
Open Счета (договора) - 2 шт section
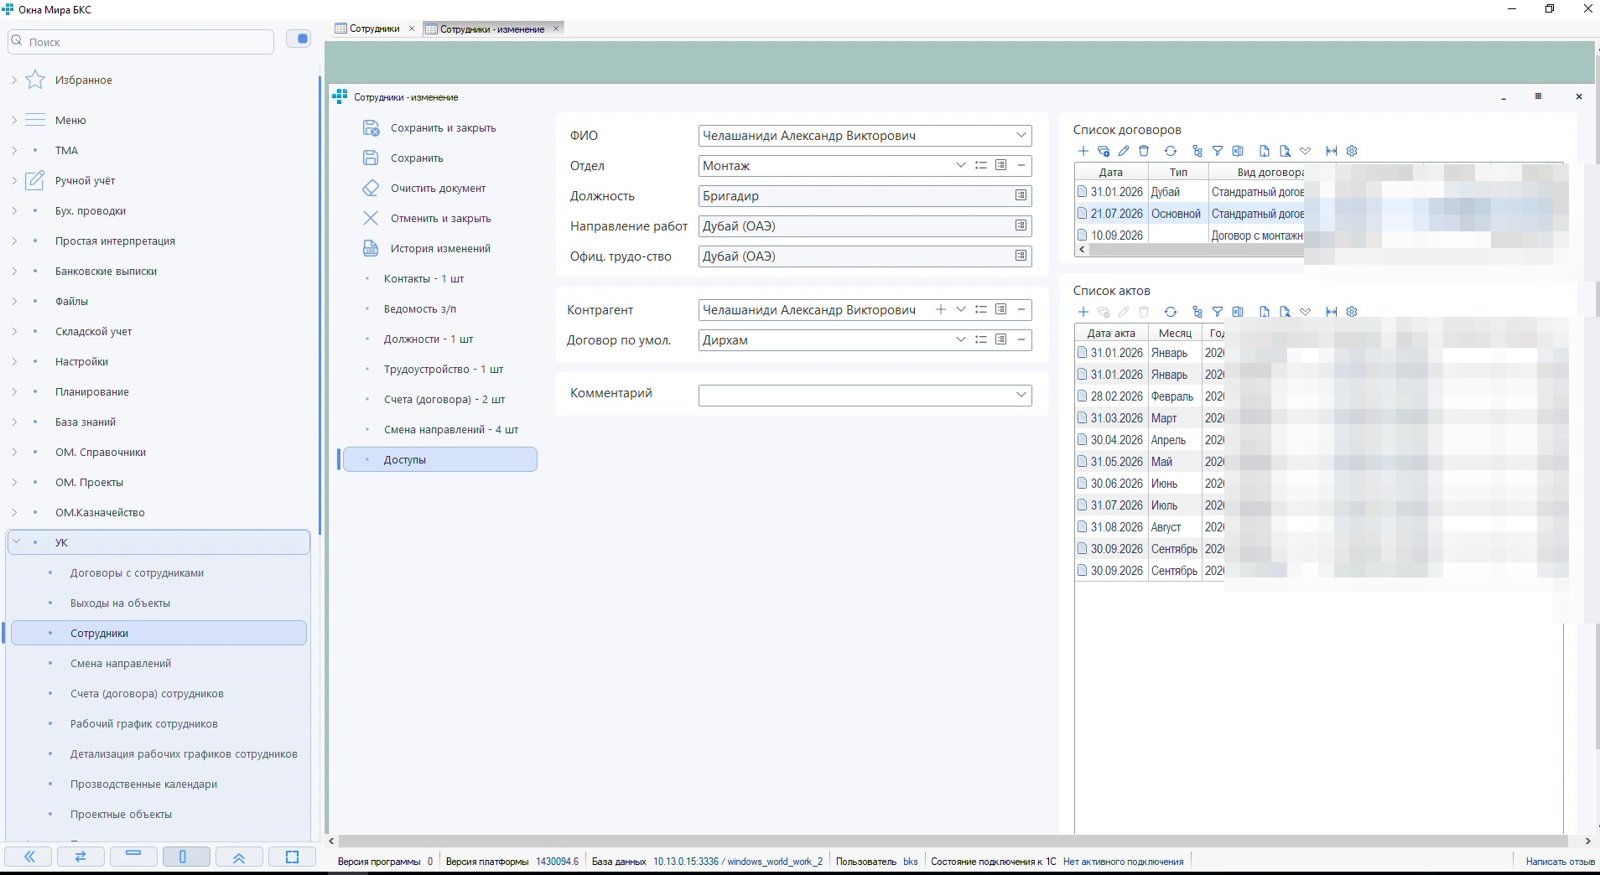tap(444, 400)
